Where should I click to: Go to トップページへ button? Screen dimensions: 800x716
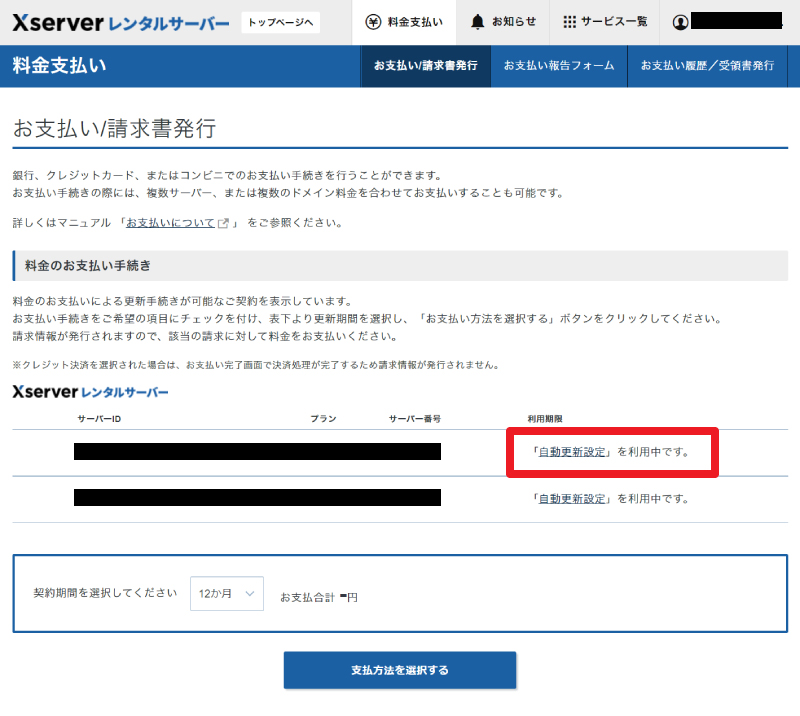click(x=281, y=22)
